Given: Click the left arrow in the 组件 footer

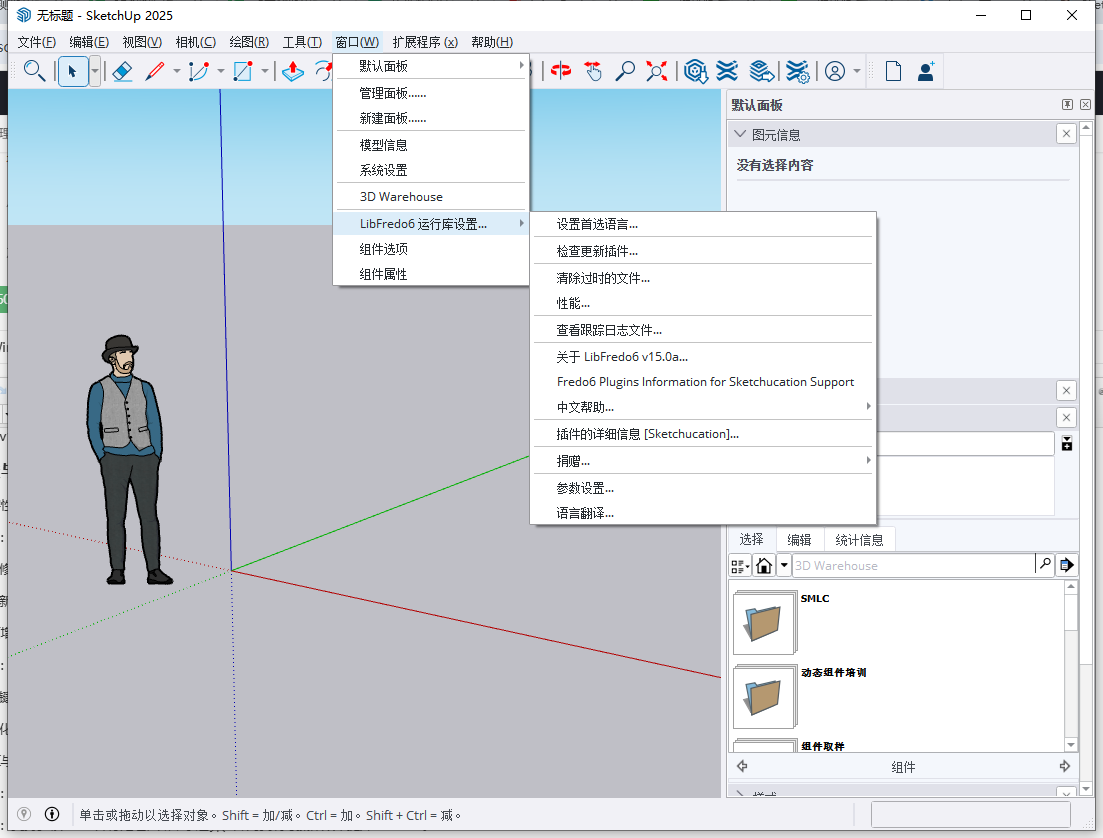Looking at the screenshot, I should coord(742,766).
